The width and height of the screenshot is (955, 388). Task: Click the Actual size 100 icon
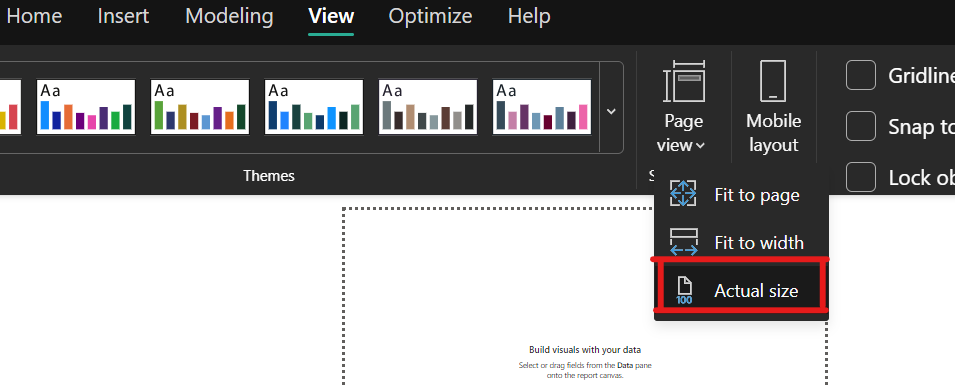point(685,290)
